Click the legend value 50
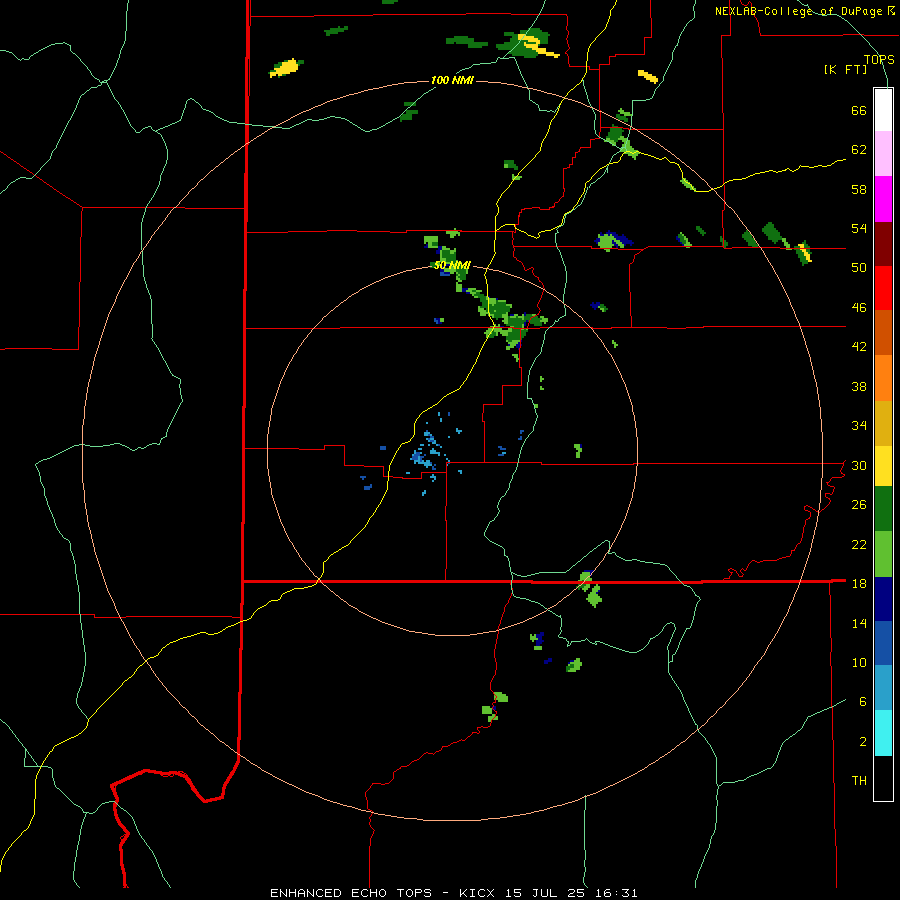Image resolution: width=900 pixels, height=900 pixels. 859,267
